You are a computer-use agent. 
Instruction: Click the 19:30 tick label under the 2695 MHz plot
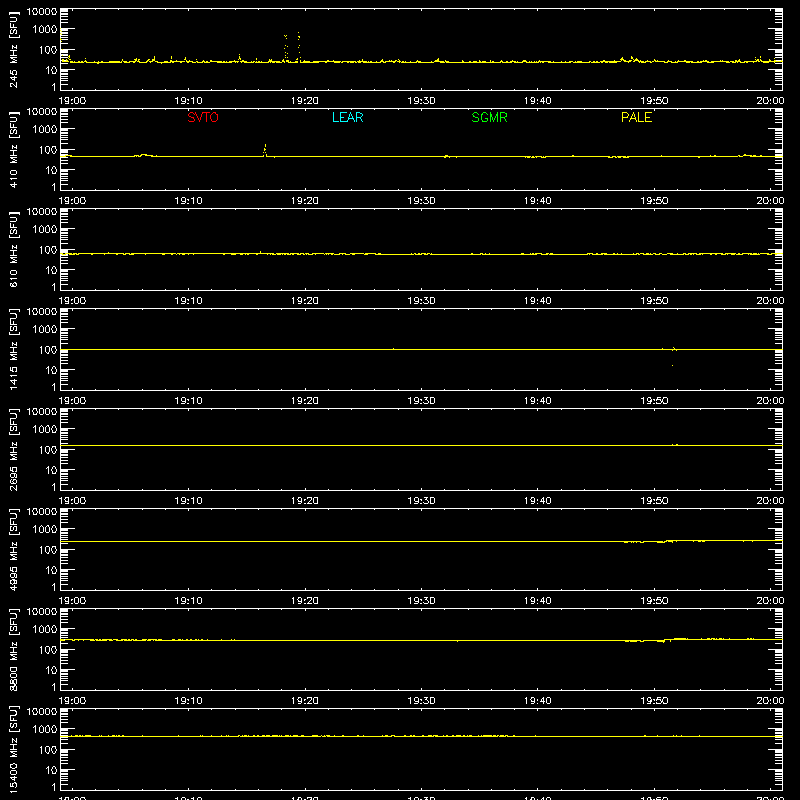click(421, 501)
